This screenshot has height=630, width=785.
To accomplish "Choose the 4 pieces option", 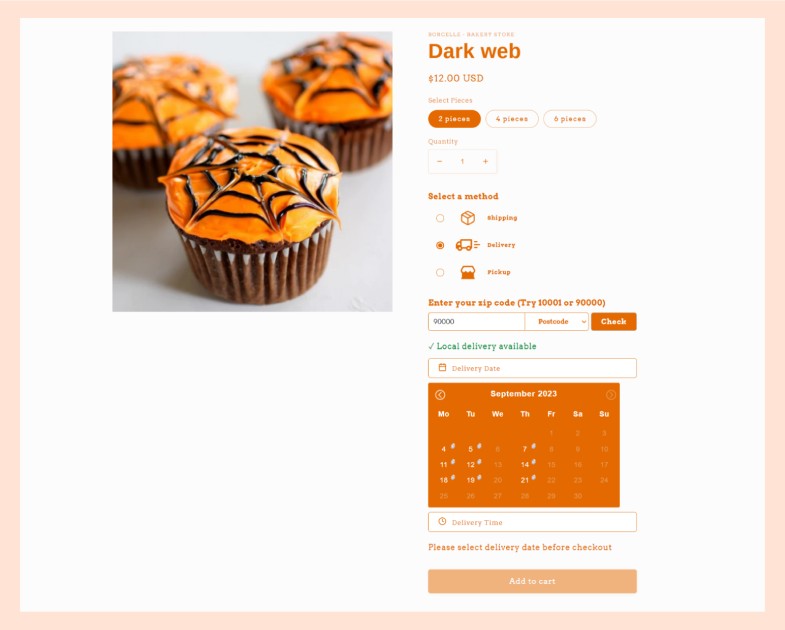I will [x=512, y=119].
